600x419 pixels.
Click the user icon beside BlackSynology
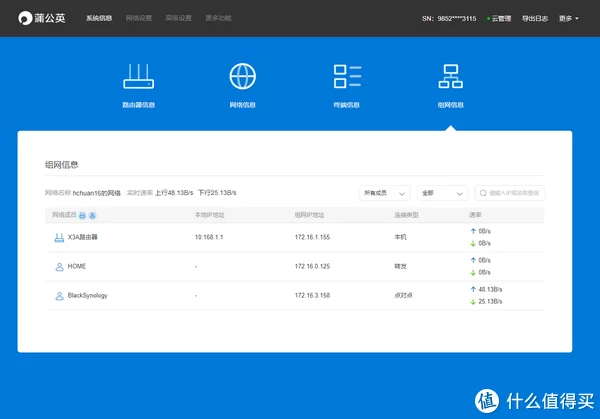pos(58,295)
